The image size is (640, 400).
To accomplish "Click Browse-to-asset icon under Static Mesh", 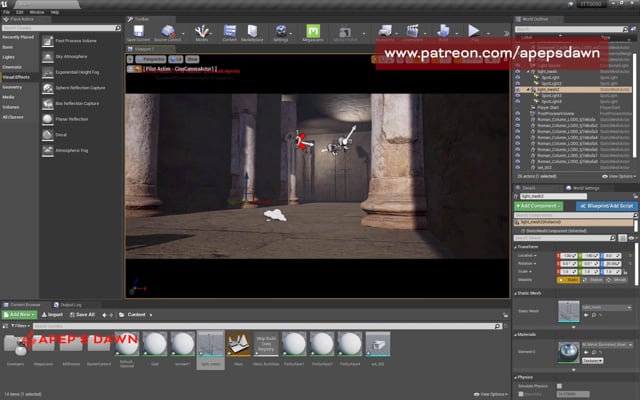I will click(594, 315).
